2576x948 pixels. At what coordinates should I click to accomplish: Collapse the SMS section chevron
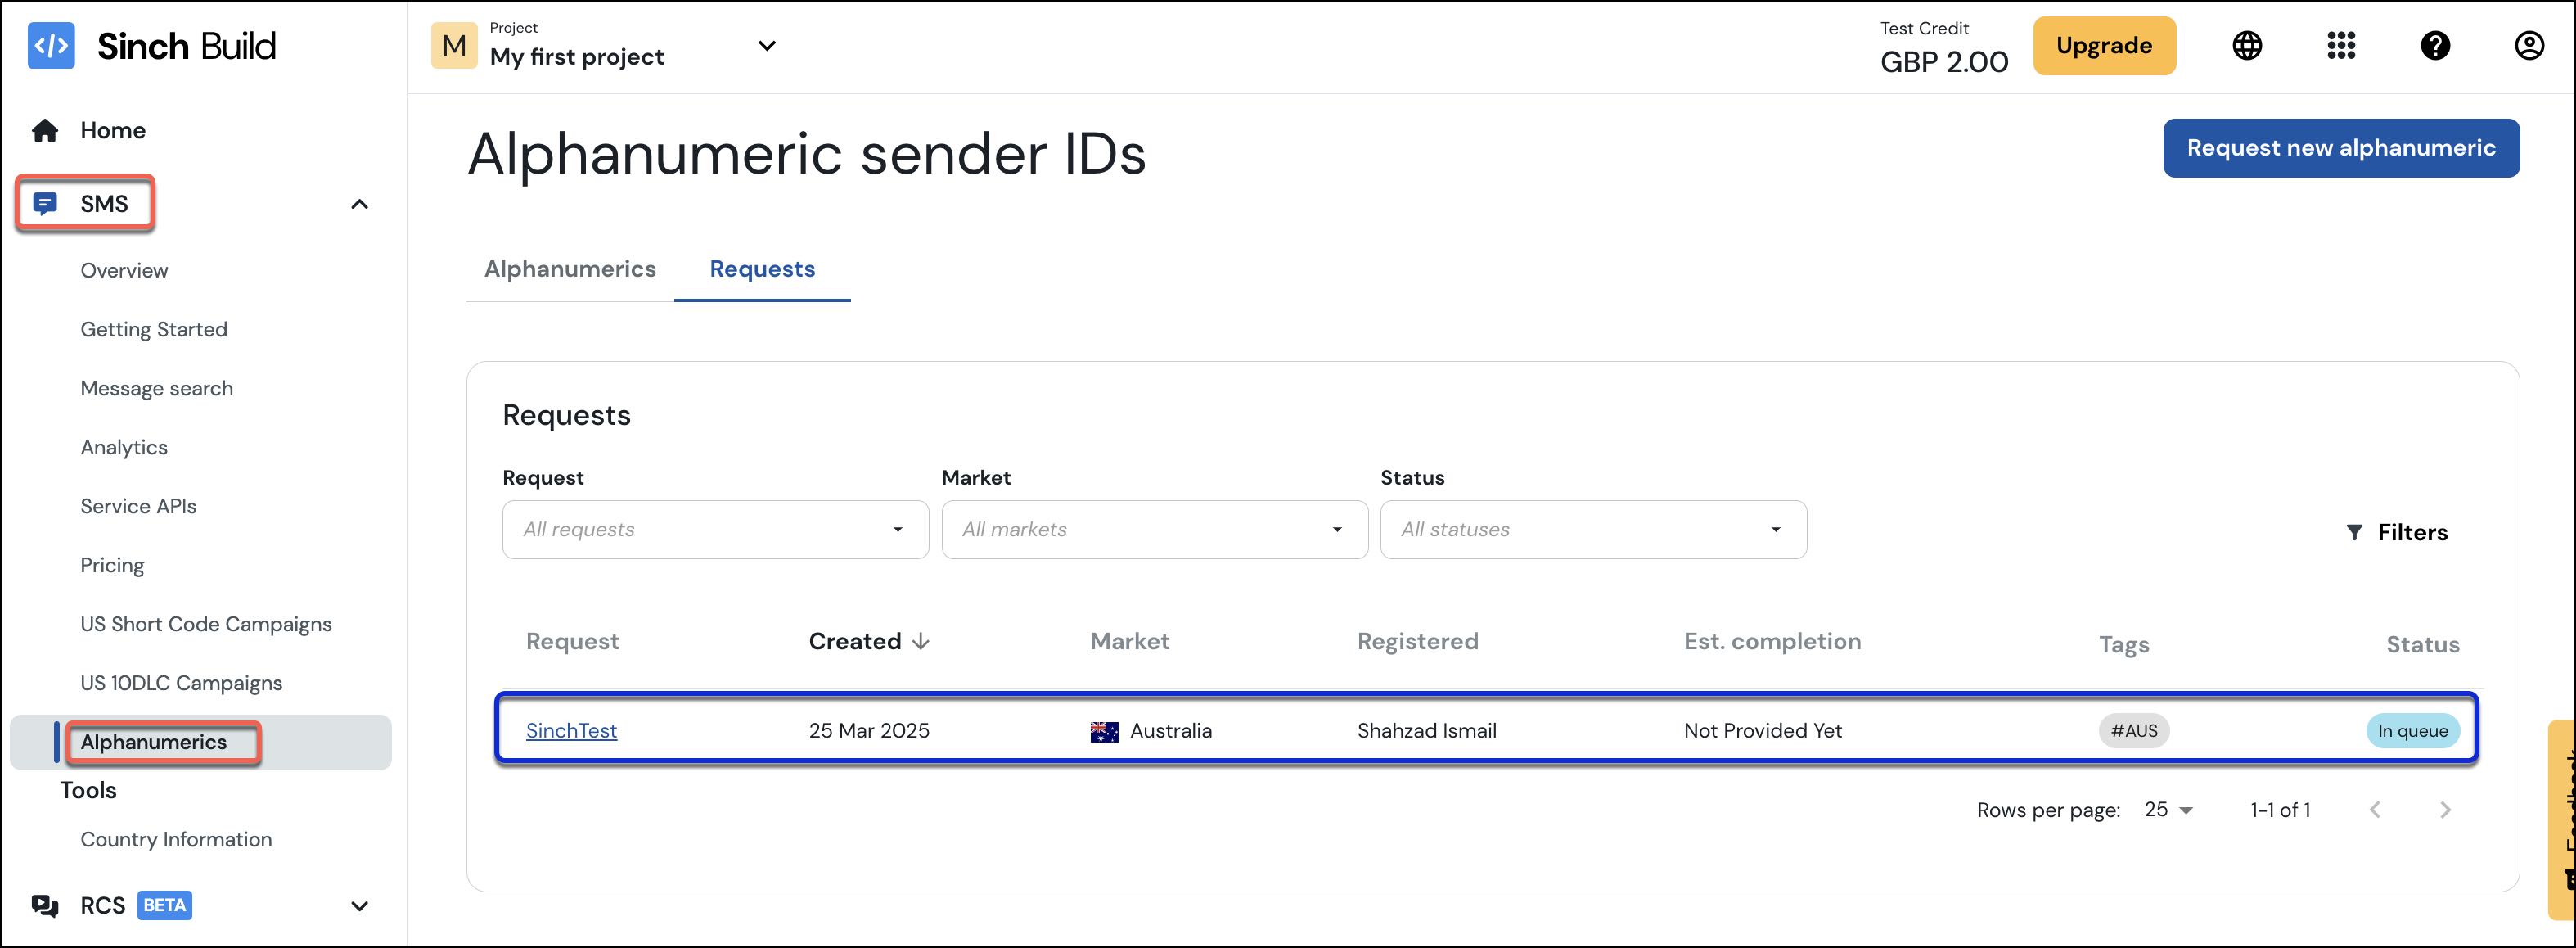coord(359,203)
